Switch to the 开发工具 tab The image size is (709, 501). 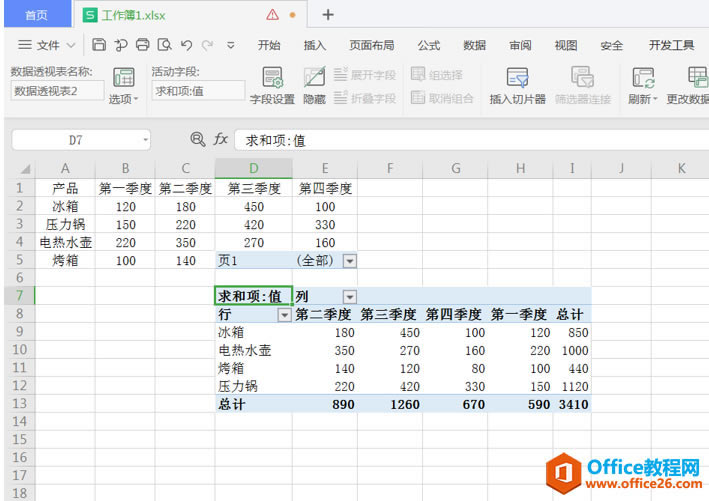(x=671, y=45)
